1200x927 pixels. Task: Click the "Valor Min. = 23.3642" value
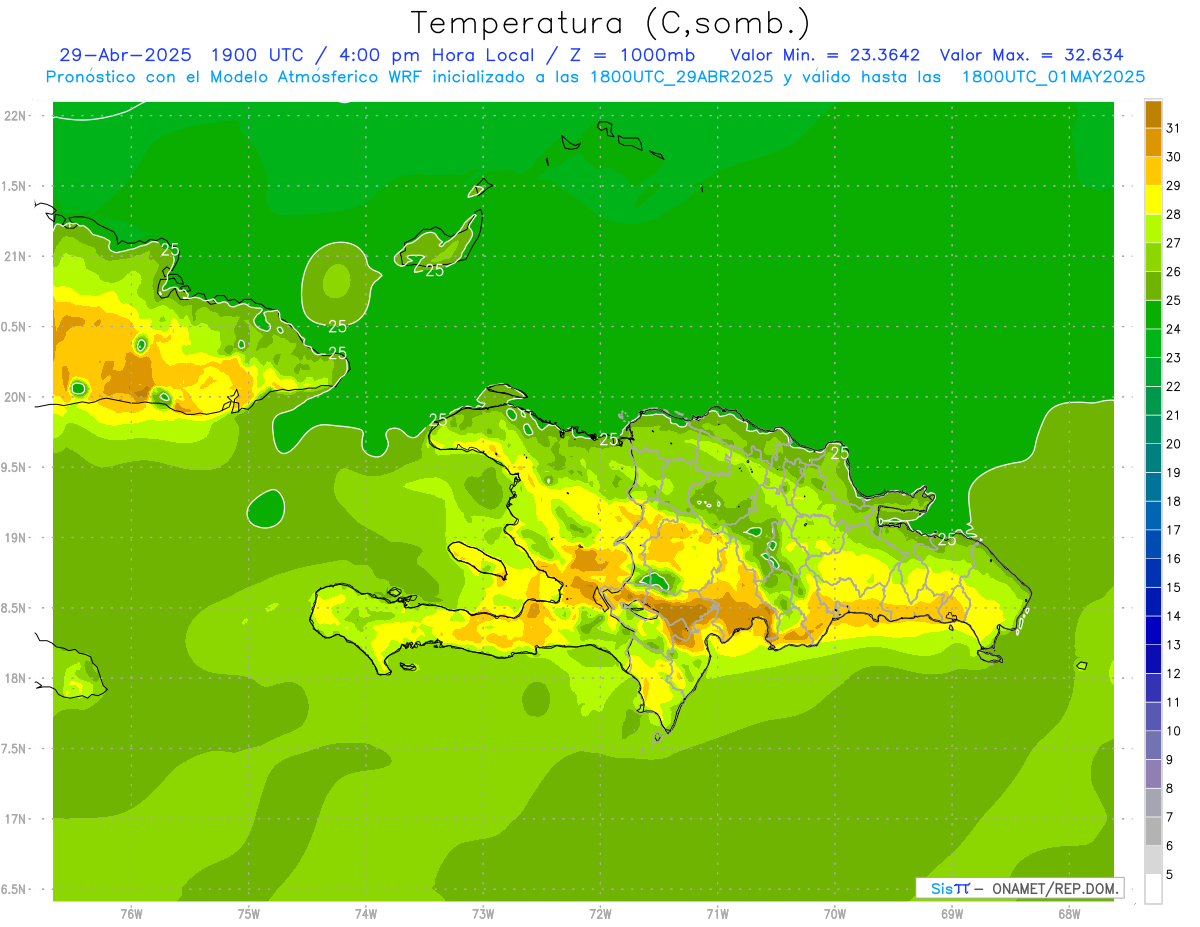(x=825, y=55)
